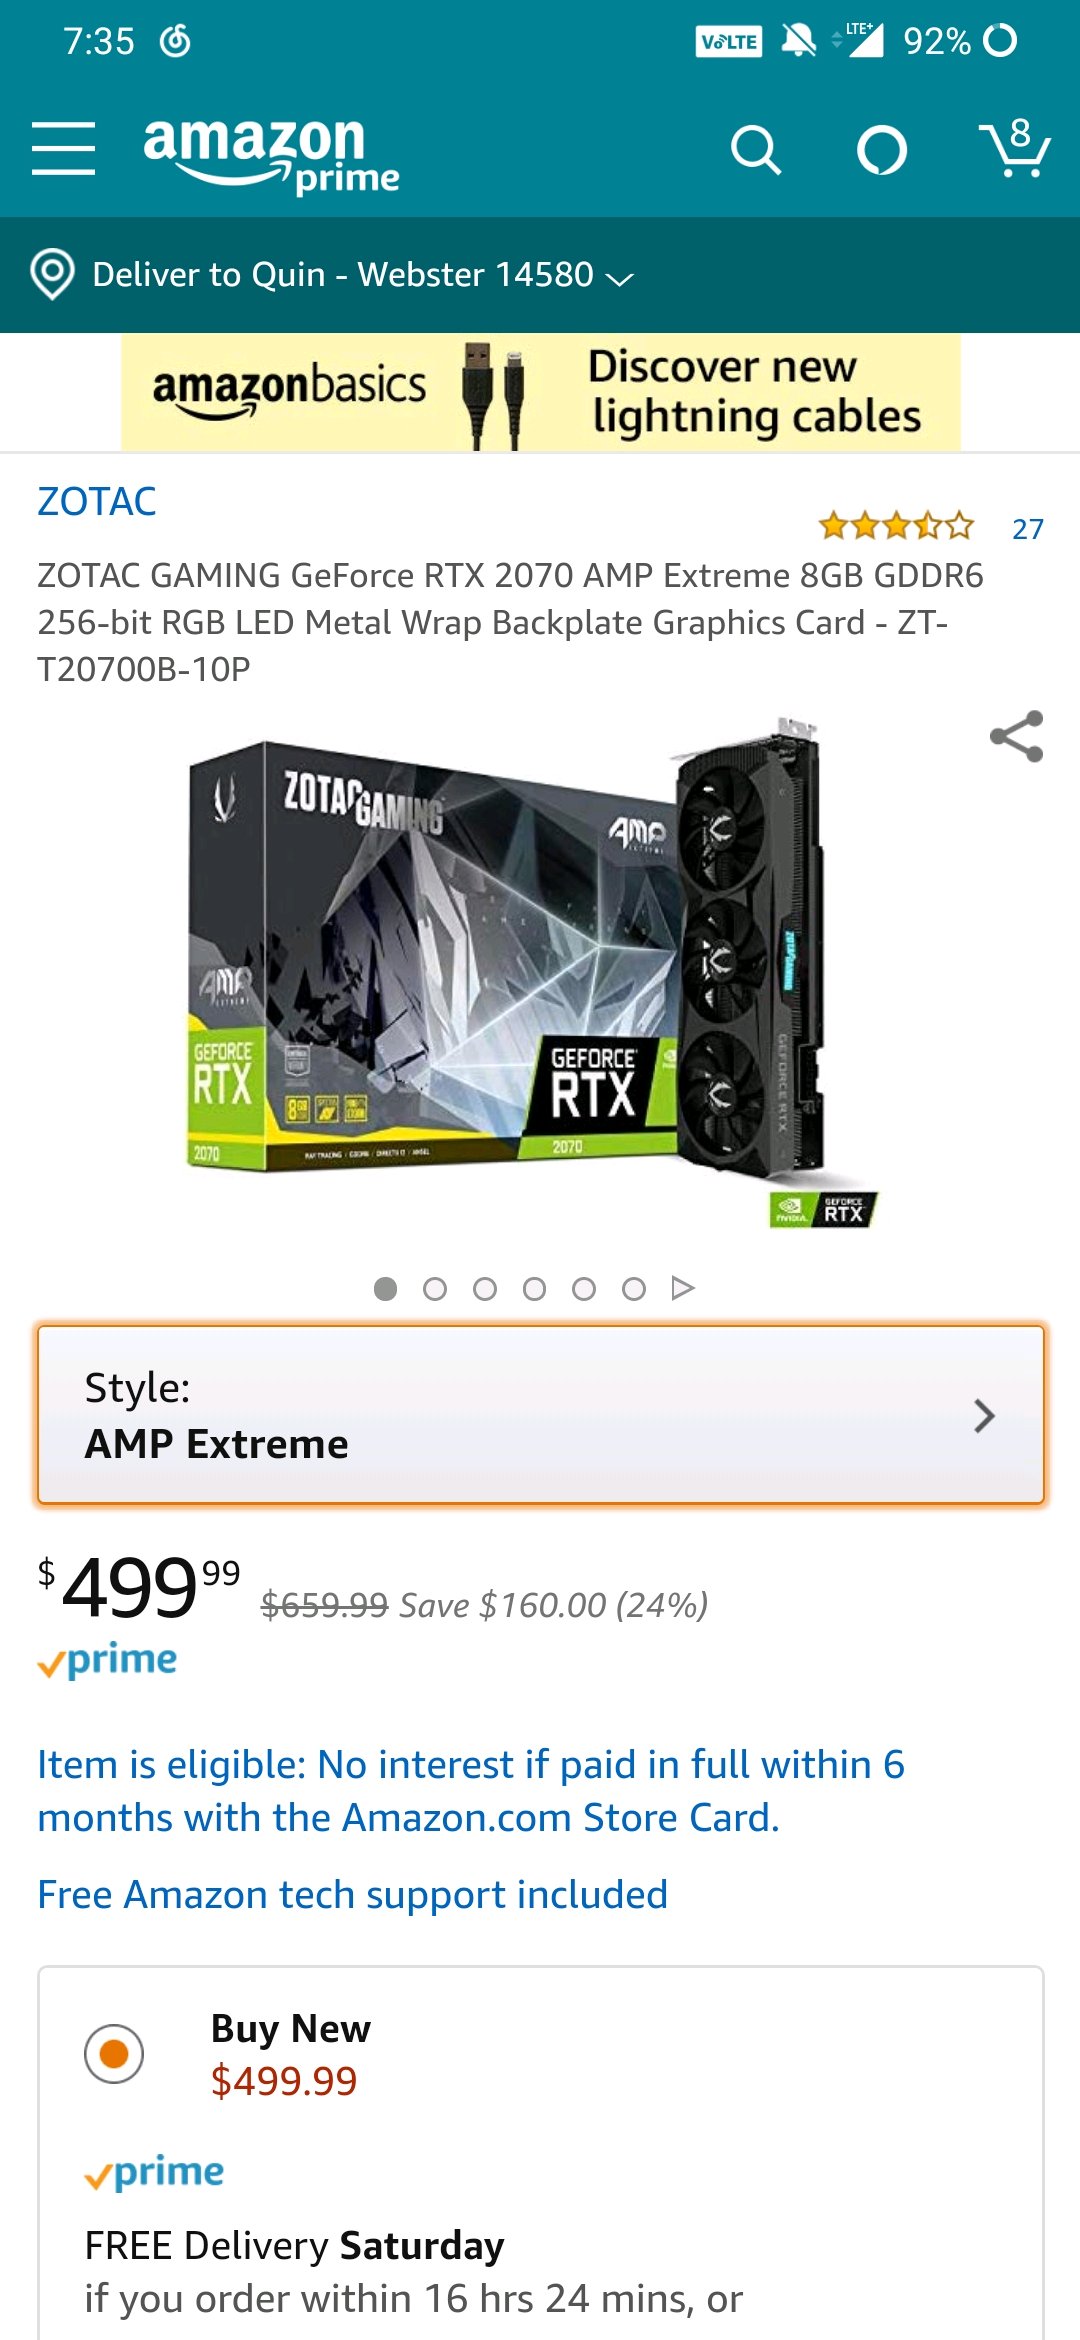Tap the star rating icons

896,525
